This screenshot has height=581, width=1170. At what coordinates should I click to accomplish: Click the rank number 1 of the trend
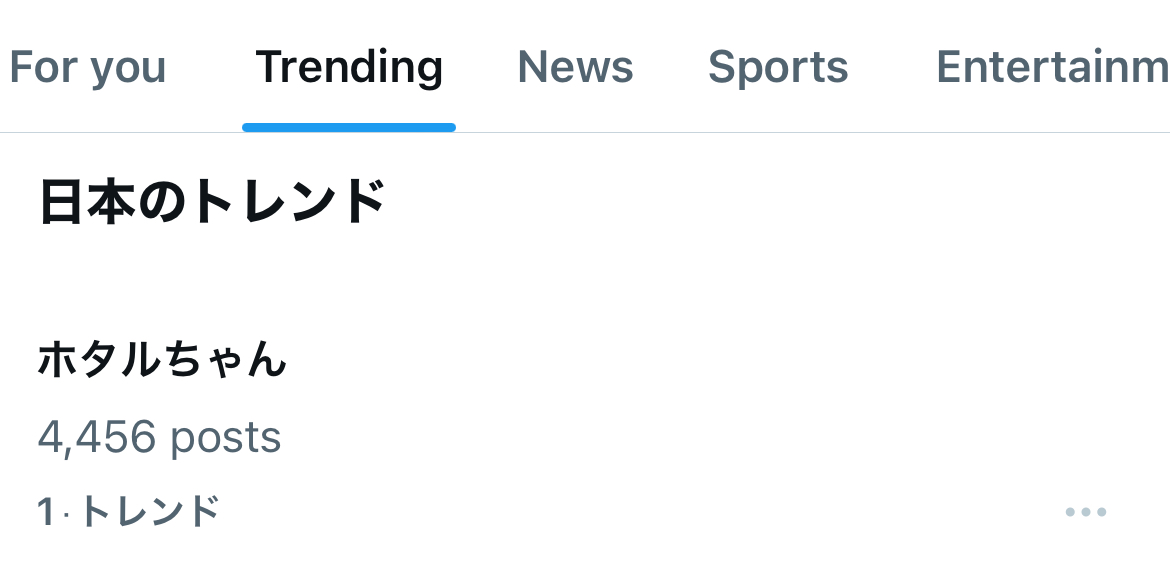(45, 512)
